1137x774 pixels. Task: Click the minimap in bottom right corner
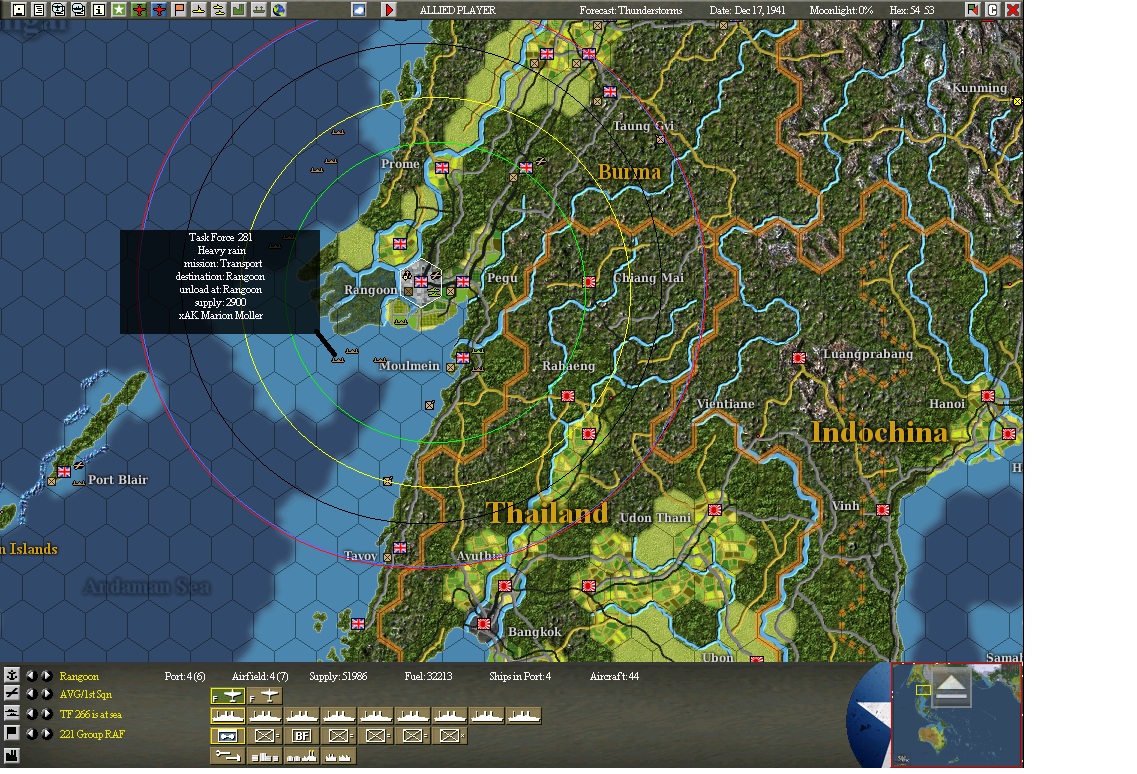tap(956, 715)
